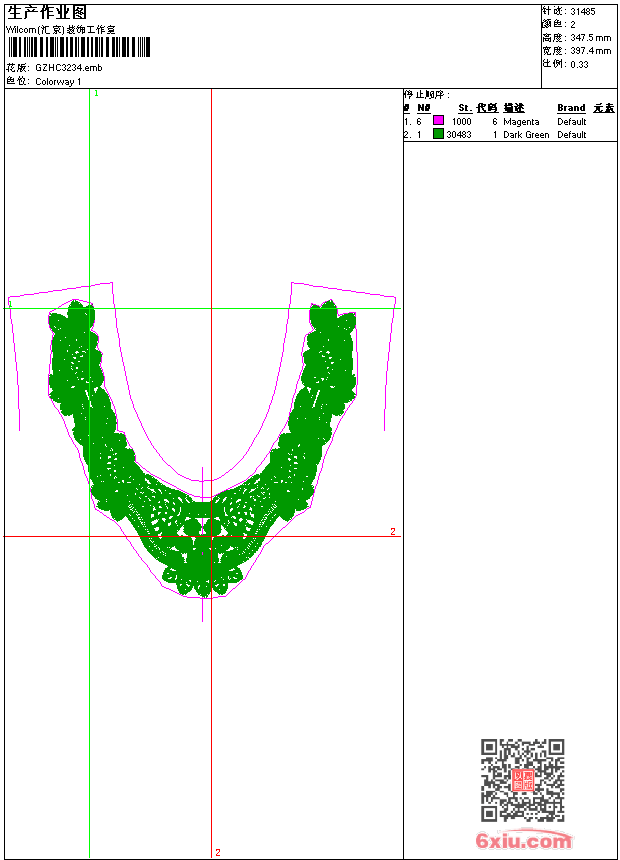Viewport: 620px width, 860px height.
Task: Click the 生产作业图 worksheet title
Action: point(47,12)
